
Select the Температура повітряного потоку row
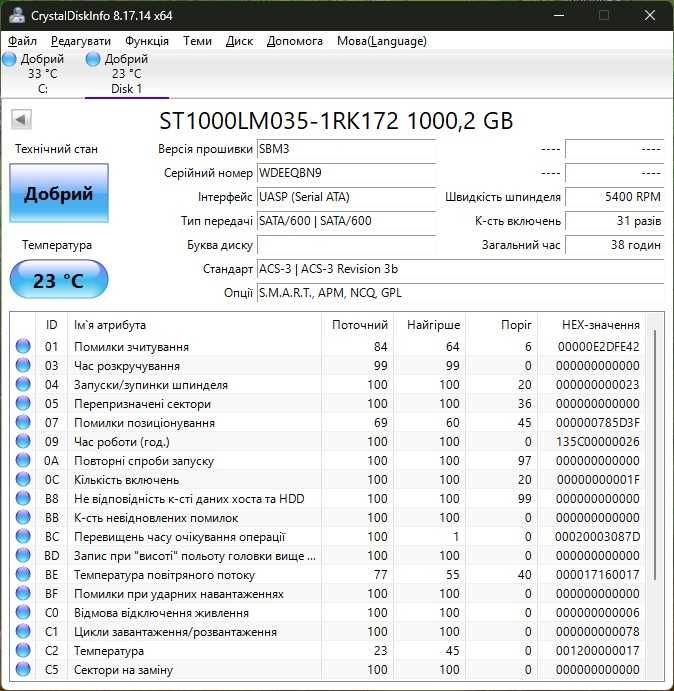tap(328, 574)
